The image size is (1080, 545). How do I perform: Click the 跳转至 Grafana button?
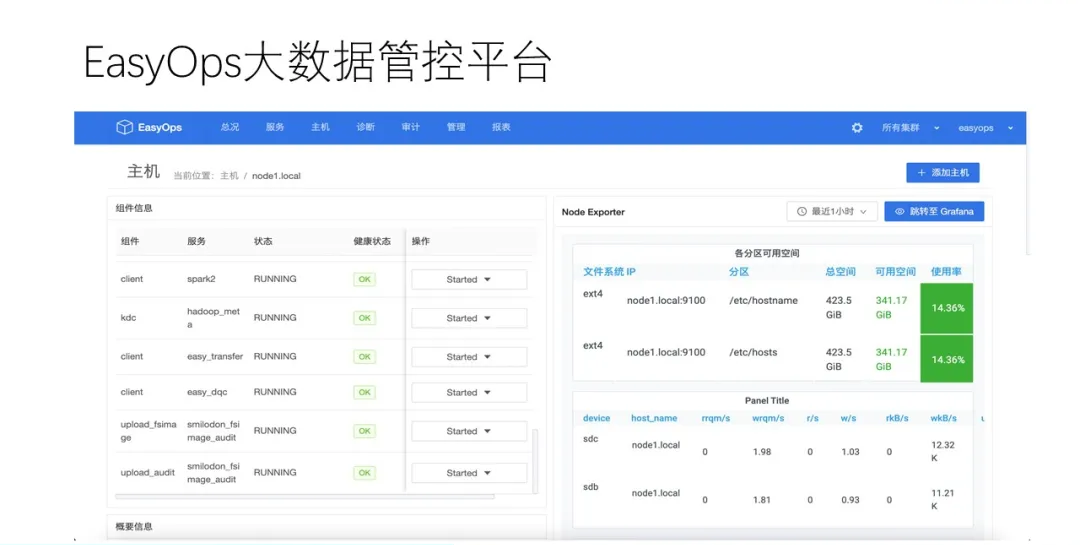(x=934, y=212)
